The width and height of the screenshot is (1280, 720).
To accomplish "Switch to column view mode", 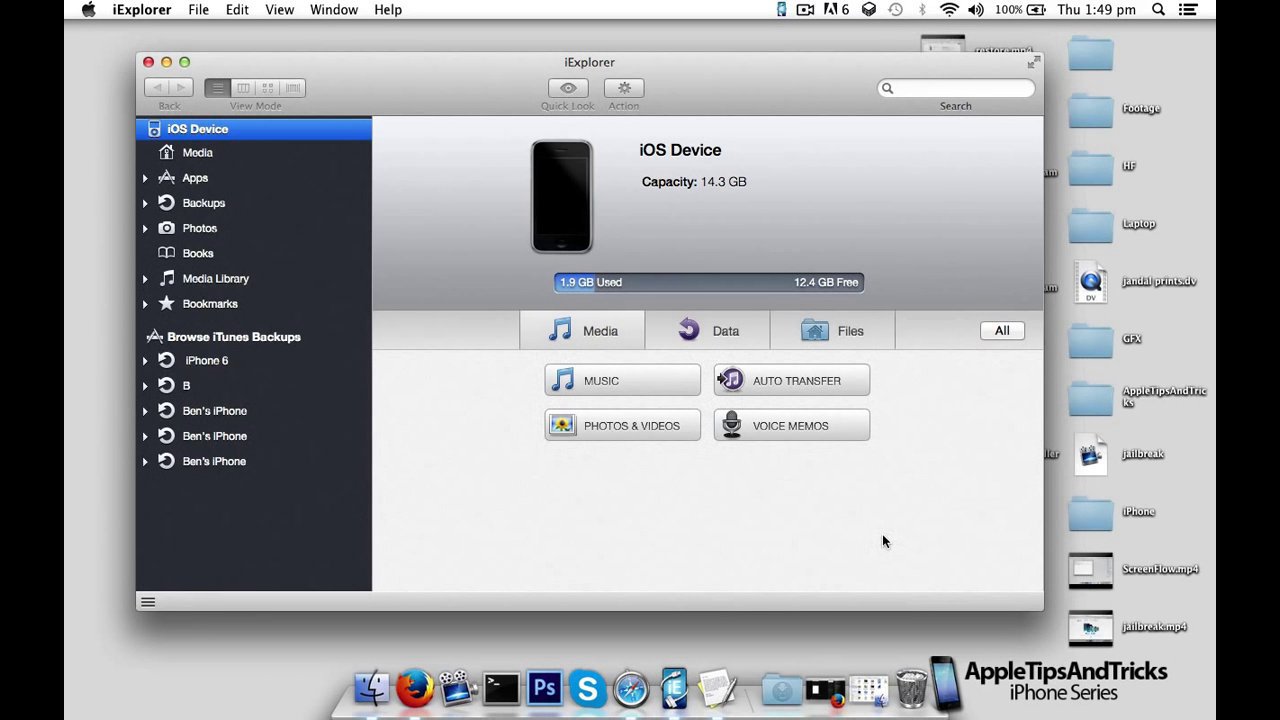I will click(x=243, y=88).
